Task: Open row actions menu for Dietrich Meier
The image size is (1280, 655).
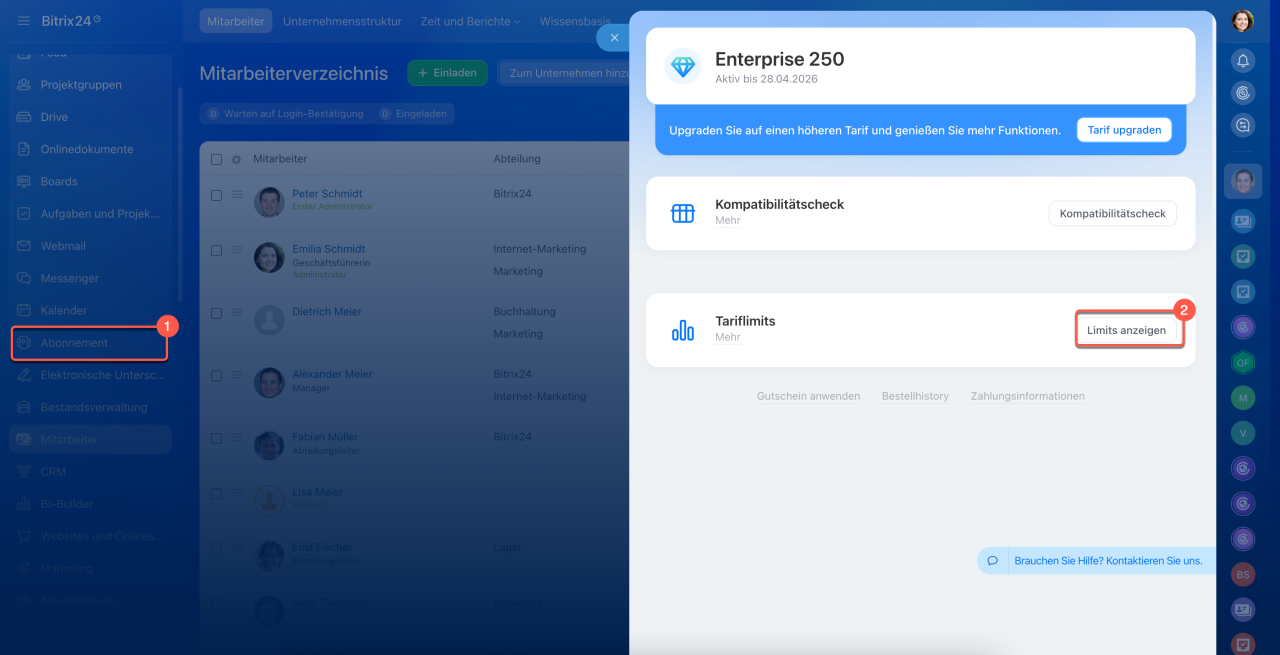Action: point(238,313)
